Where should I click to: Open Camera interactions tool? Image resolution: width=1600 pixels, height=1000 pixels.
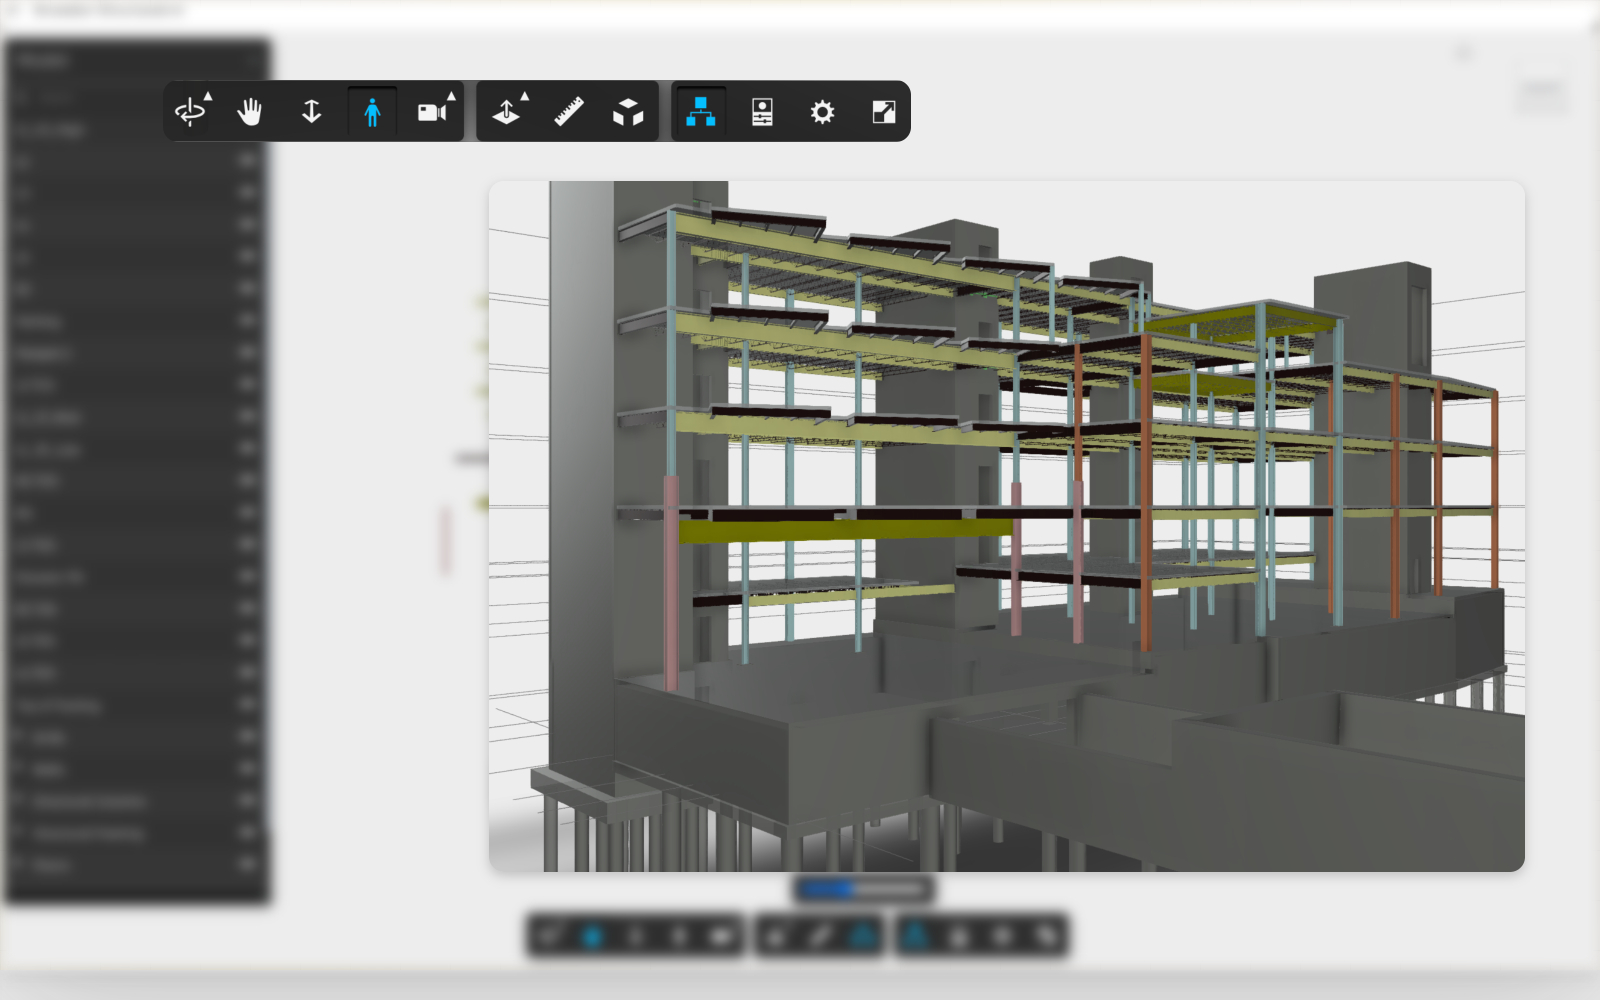[434, 111]
